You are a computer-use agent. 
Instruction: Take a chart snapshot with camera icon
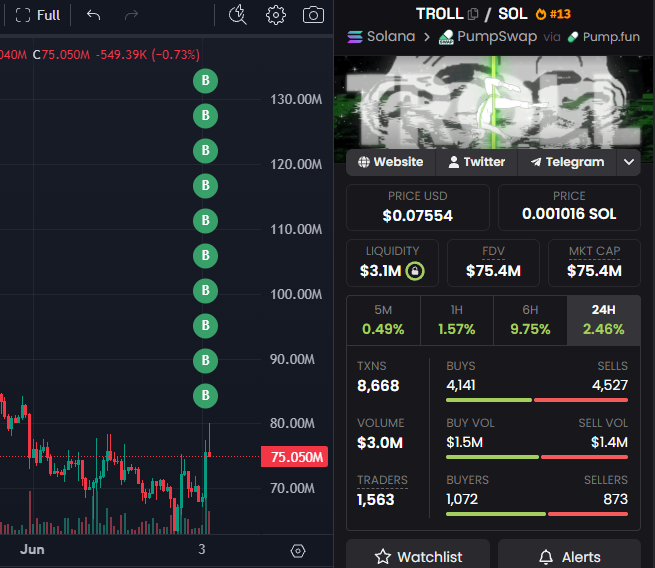(x=313, y=15)
